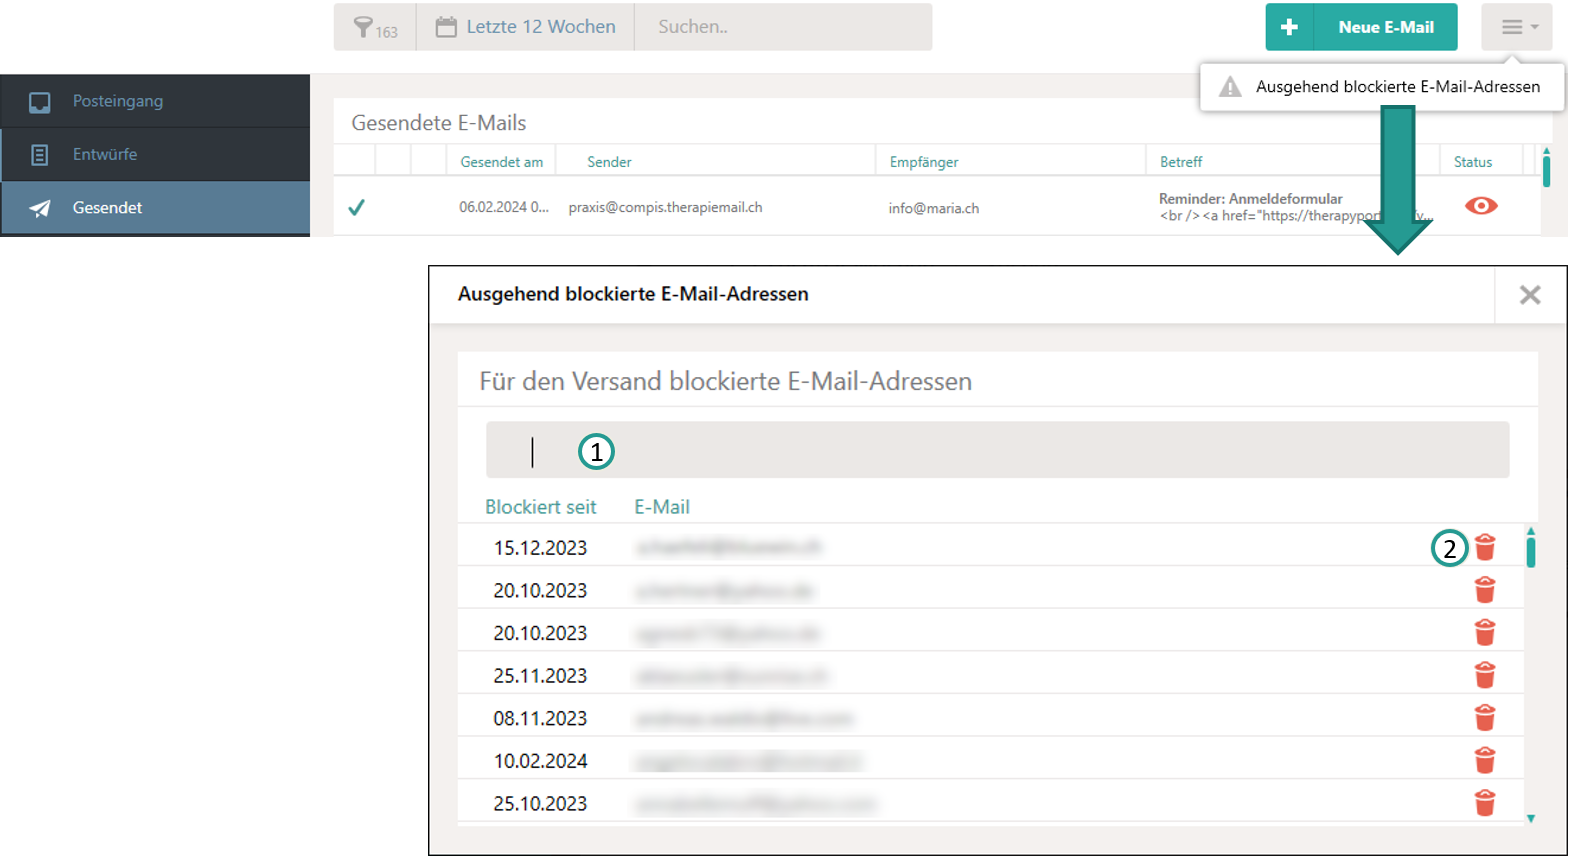Select the row dated 25.10.2023
Screen dimensions: 1570x858
[x=990, y=803]
